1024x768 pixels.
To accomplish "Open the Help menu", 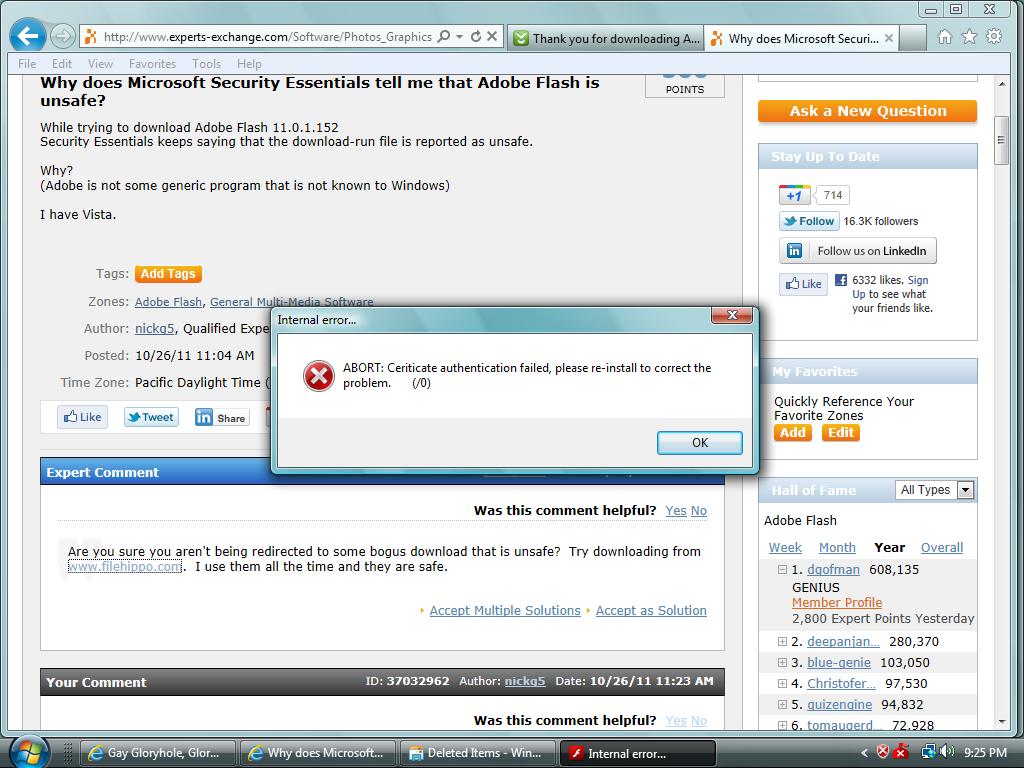I will point(249,64).
